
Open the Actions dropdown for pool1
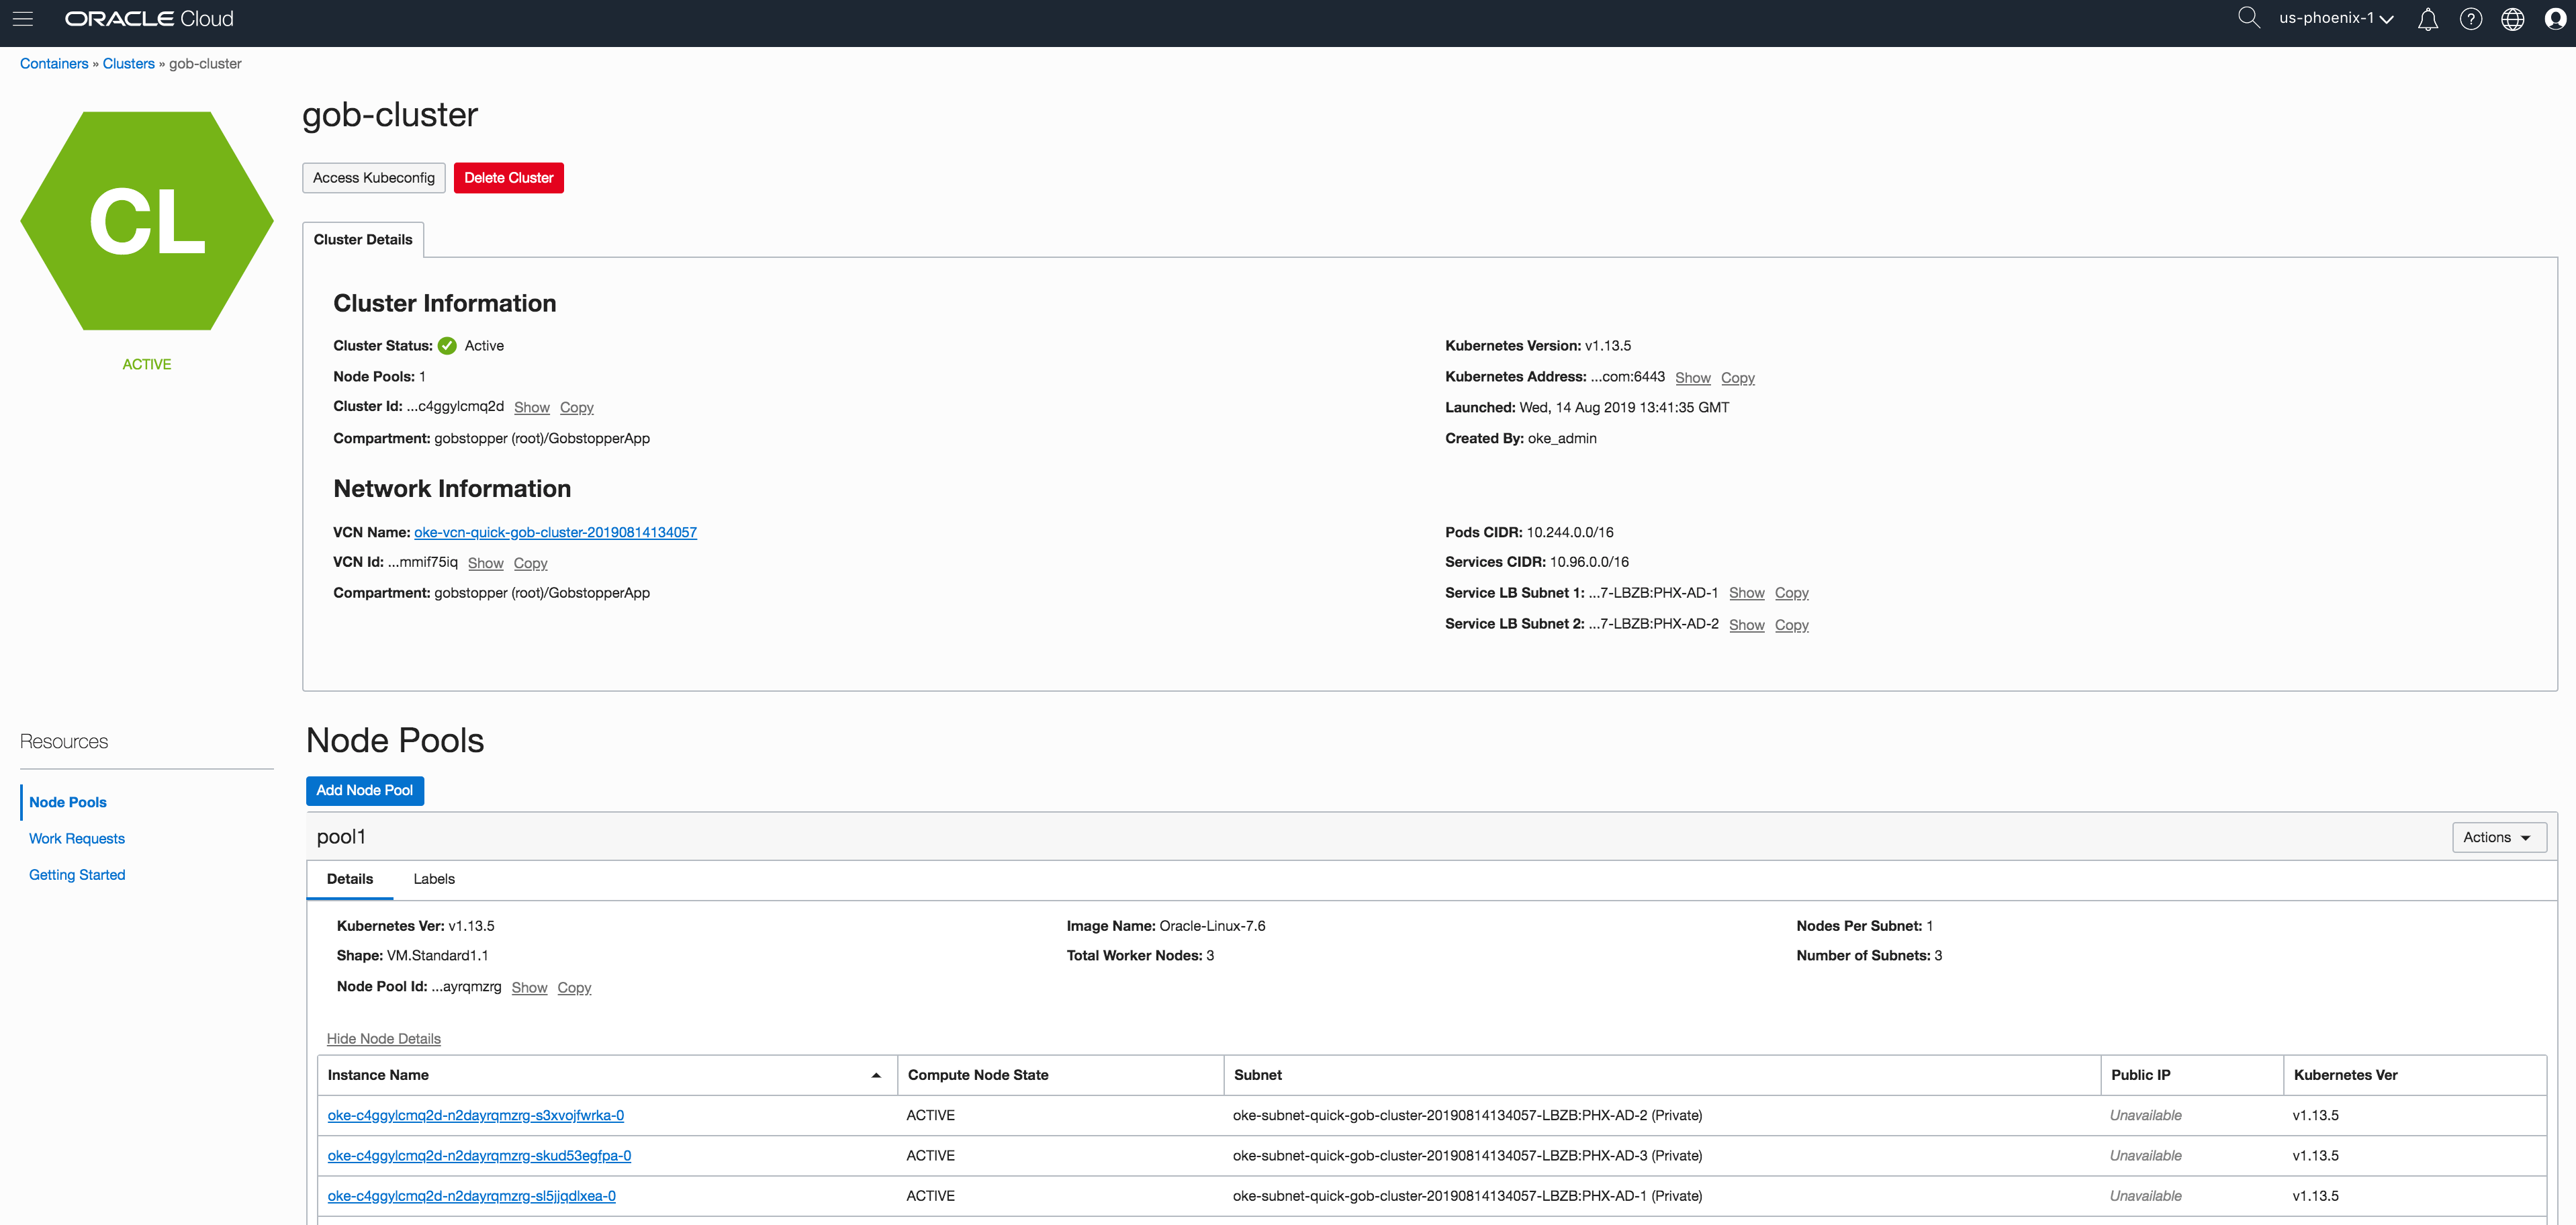(2499, 837)
